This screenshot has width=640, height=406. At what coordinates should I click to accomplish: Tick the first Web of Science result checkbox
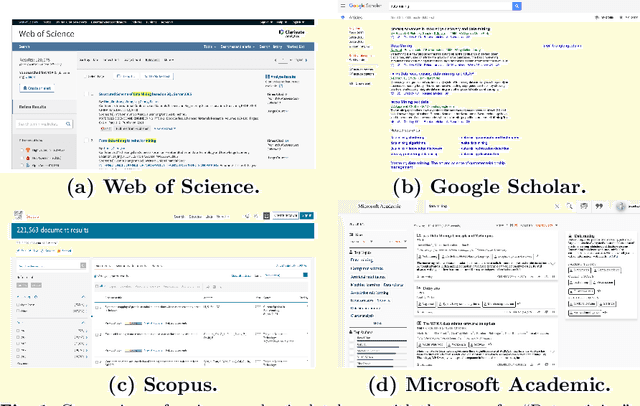[x=86, y=94]
